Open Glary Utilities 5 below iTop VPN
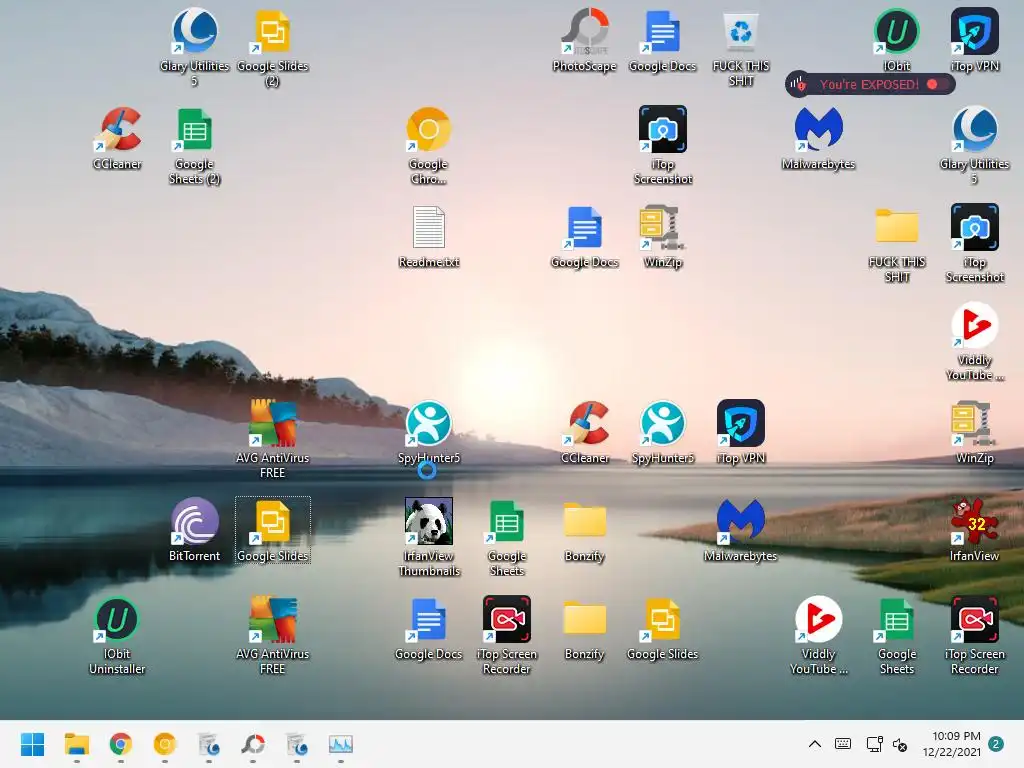This screenshot has width=1024, height=768. [974, 145]
